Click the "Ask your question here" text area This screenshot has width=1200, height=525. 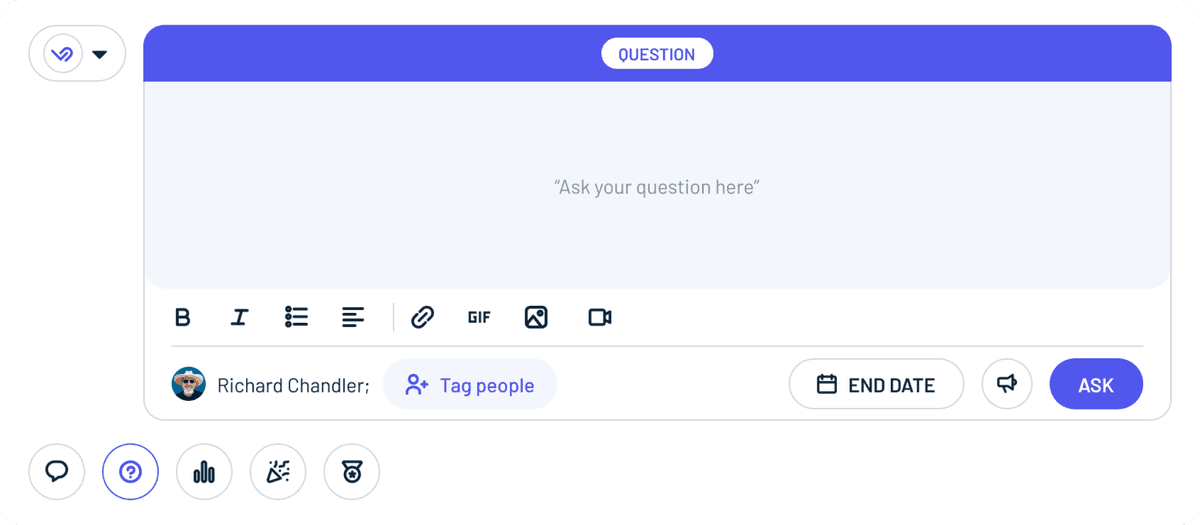click(x=657, y=186)
